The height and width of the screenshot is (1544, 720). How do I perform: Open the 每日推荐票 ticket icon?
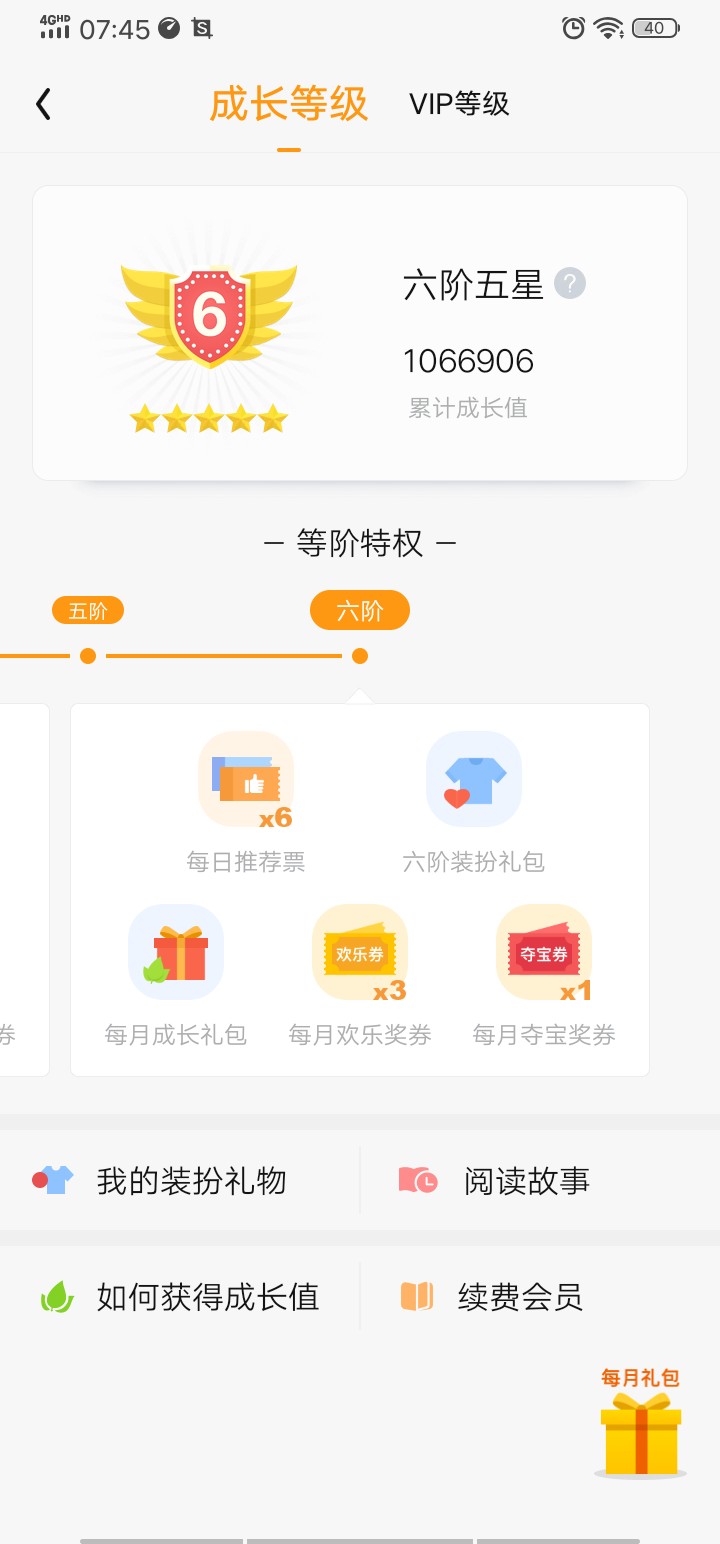[246, 779]
